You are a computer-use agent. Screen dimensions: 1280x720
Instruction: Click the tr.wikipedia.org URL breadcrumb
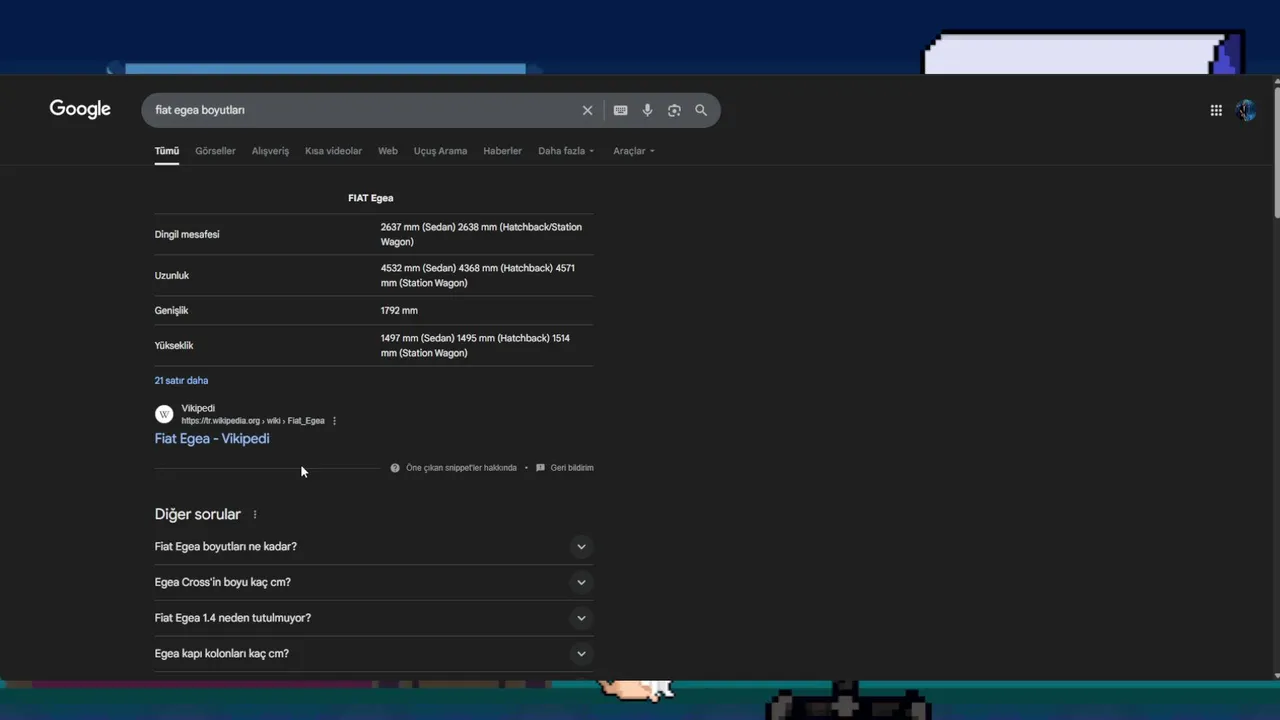(253, 421)
